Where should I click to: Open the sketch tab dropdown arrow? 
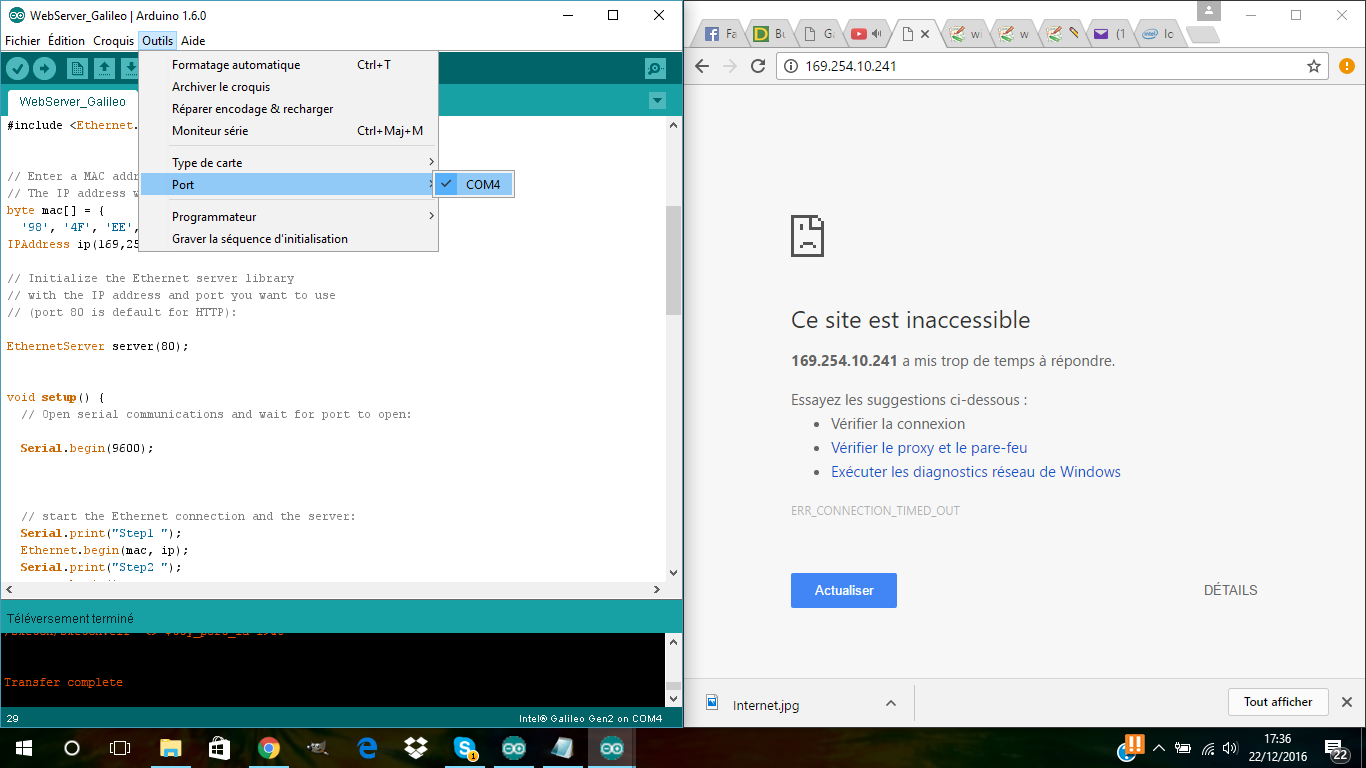click(x=657, y=100)
